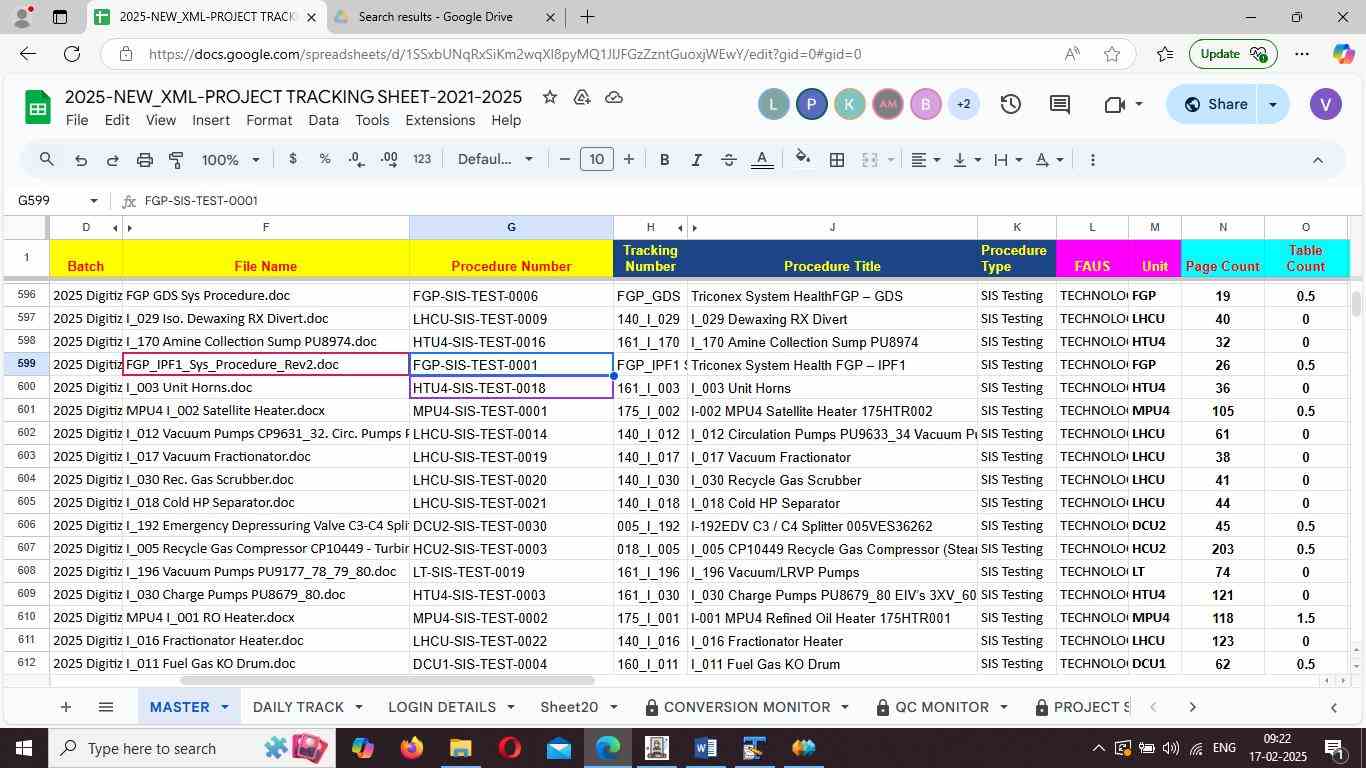The image size is (1366, 768).
Task: Select column G header
Action: [511, 228]
